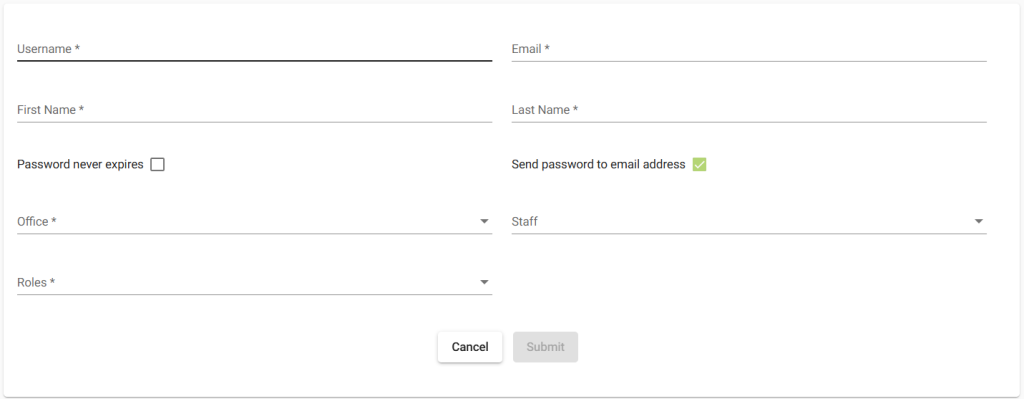The height and width of the screenshot is (399, 1024).
Task: Click the 'Staff' field label
Action: coord(524,221)
